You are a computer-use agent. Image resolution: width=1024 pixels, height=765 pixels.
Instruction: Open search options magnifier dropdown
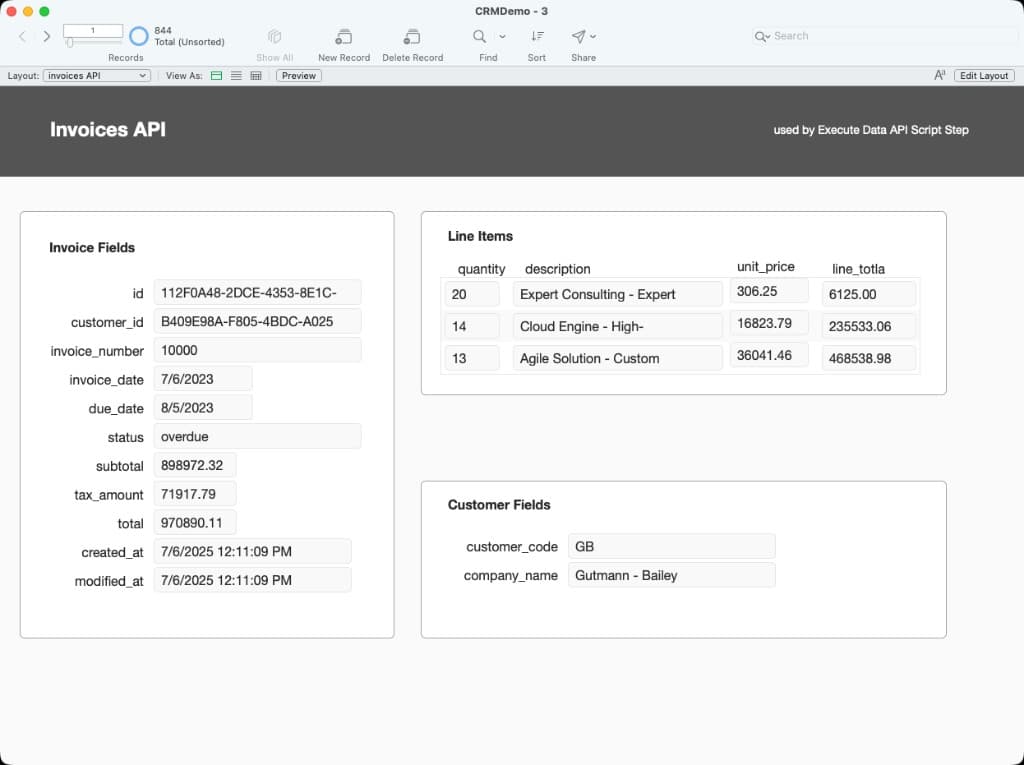(762, 37)
